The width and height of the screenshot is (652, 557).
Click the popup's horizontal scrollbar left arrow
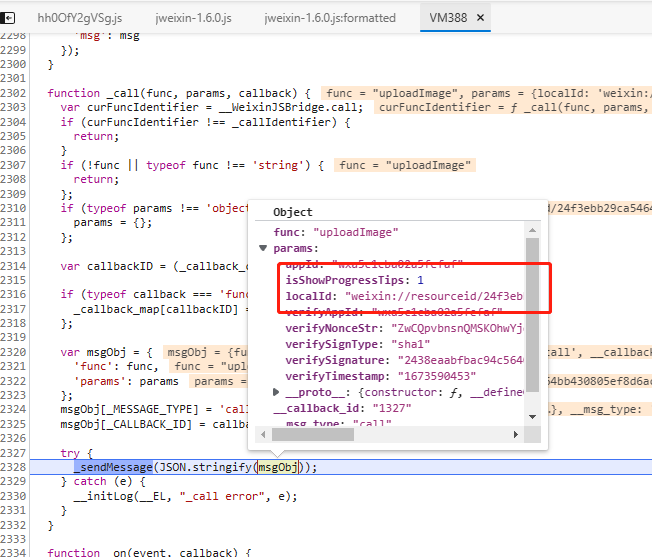point(263,435)
